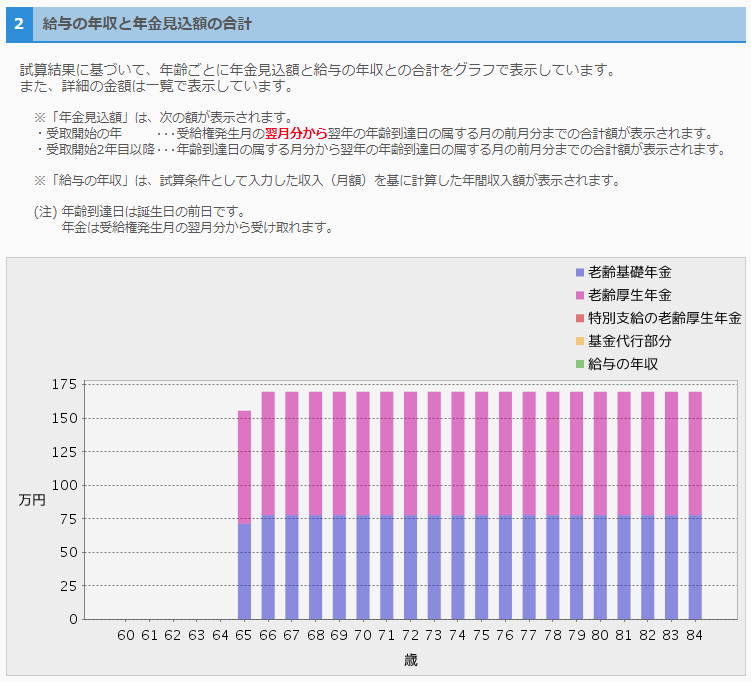Select the 老齢基礎年金 legend swatch

(x=580, y=273)
